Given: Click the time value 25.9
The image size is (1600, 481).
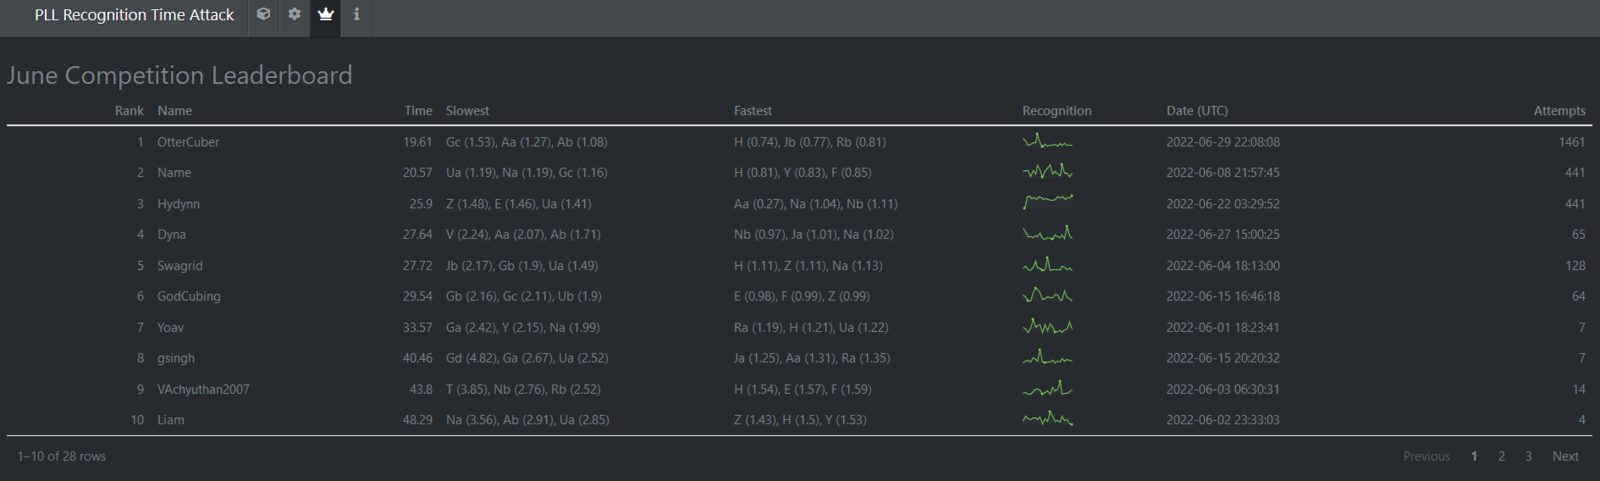Looking at the screenshot, I should (x=421, y=204).
